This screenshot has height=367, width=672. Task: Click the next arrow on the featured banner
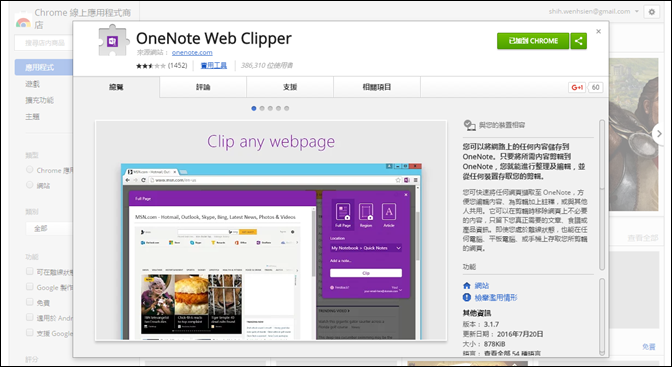click(x=659, y=134)
